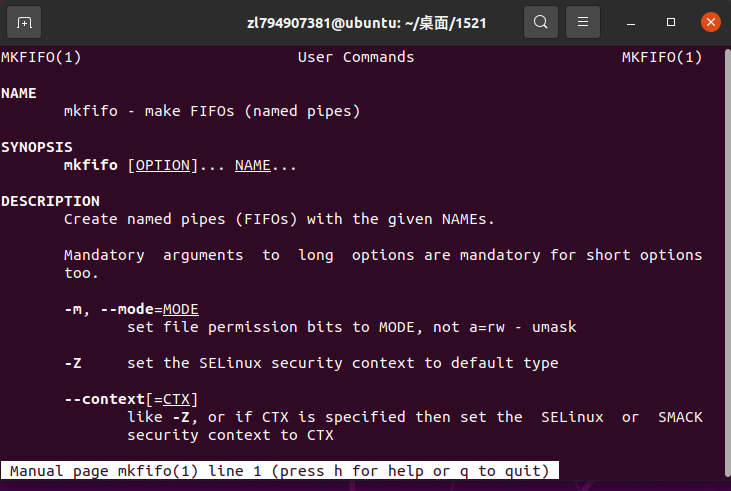This screenshot has width=731, height=491.
Task: Click the User Commands header text
Action: coord(356,57)
